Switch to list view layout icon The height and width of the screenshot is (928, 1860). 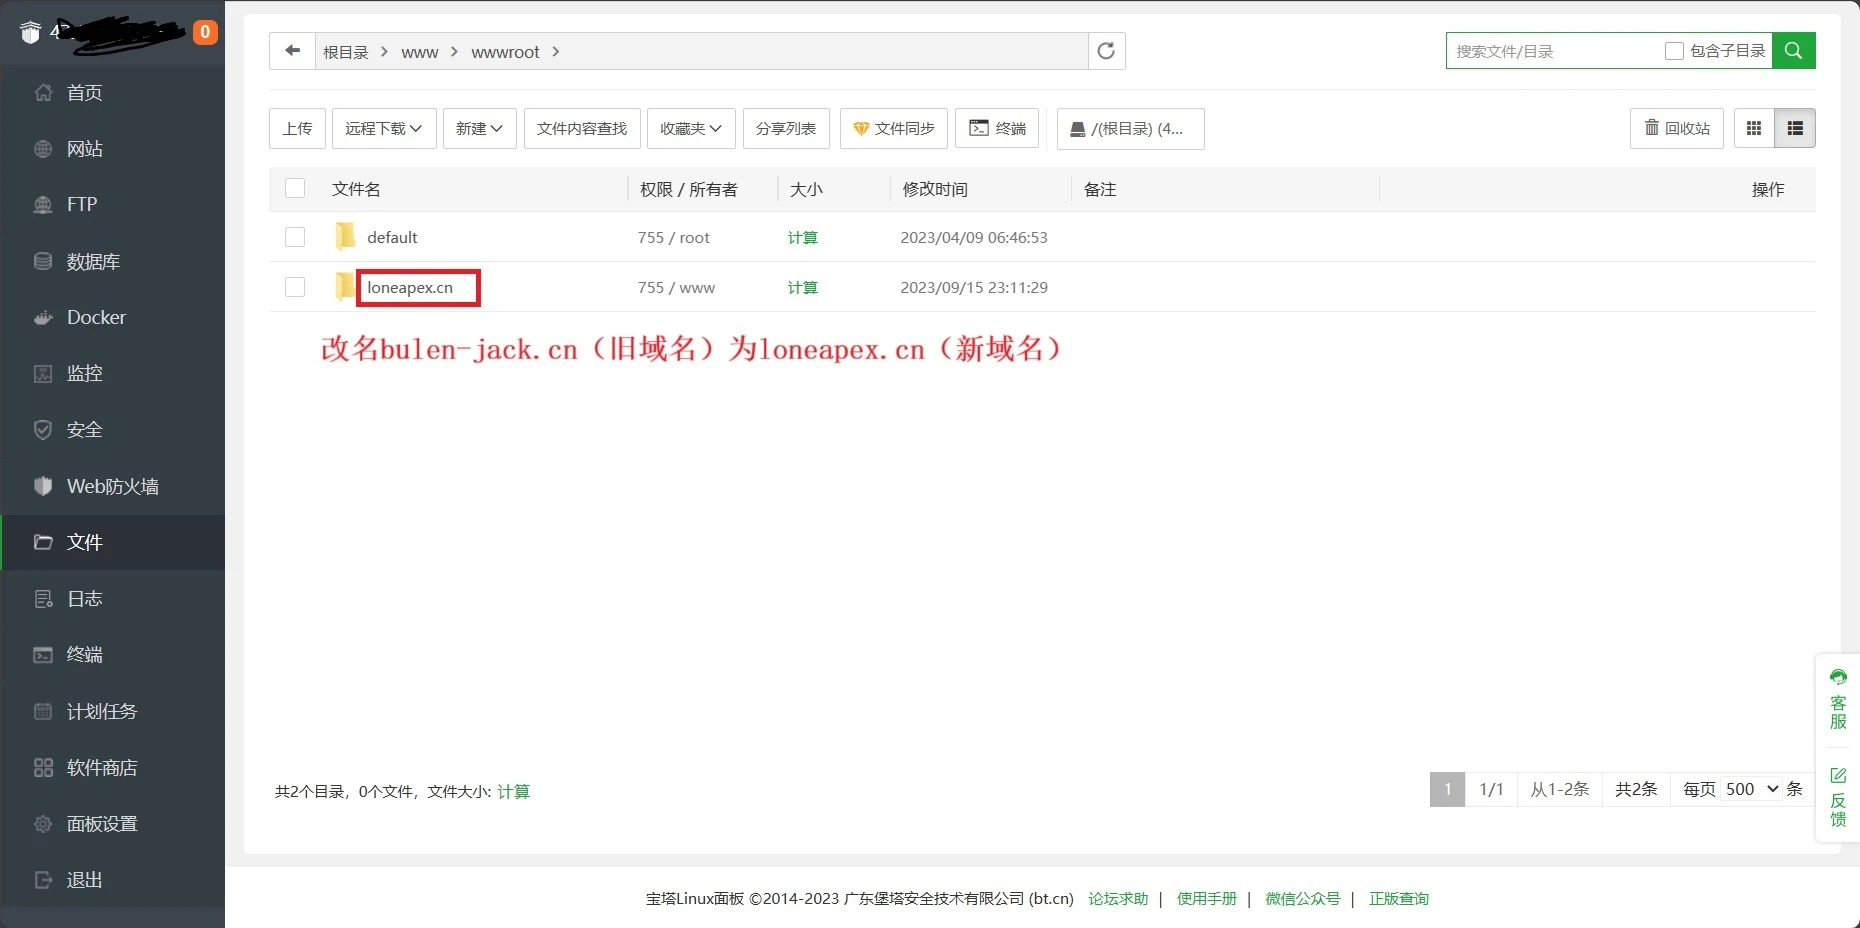[x=1795, y=128]
